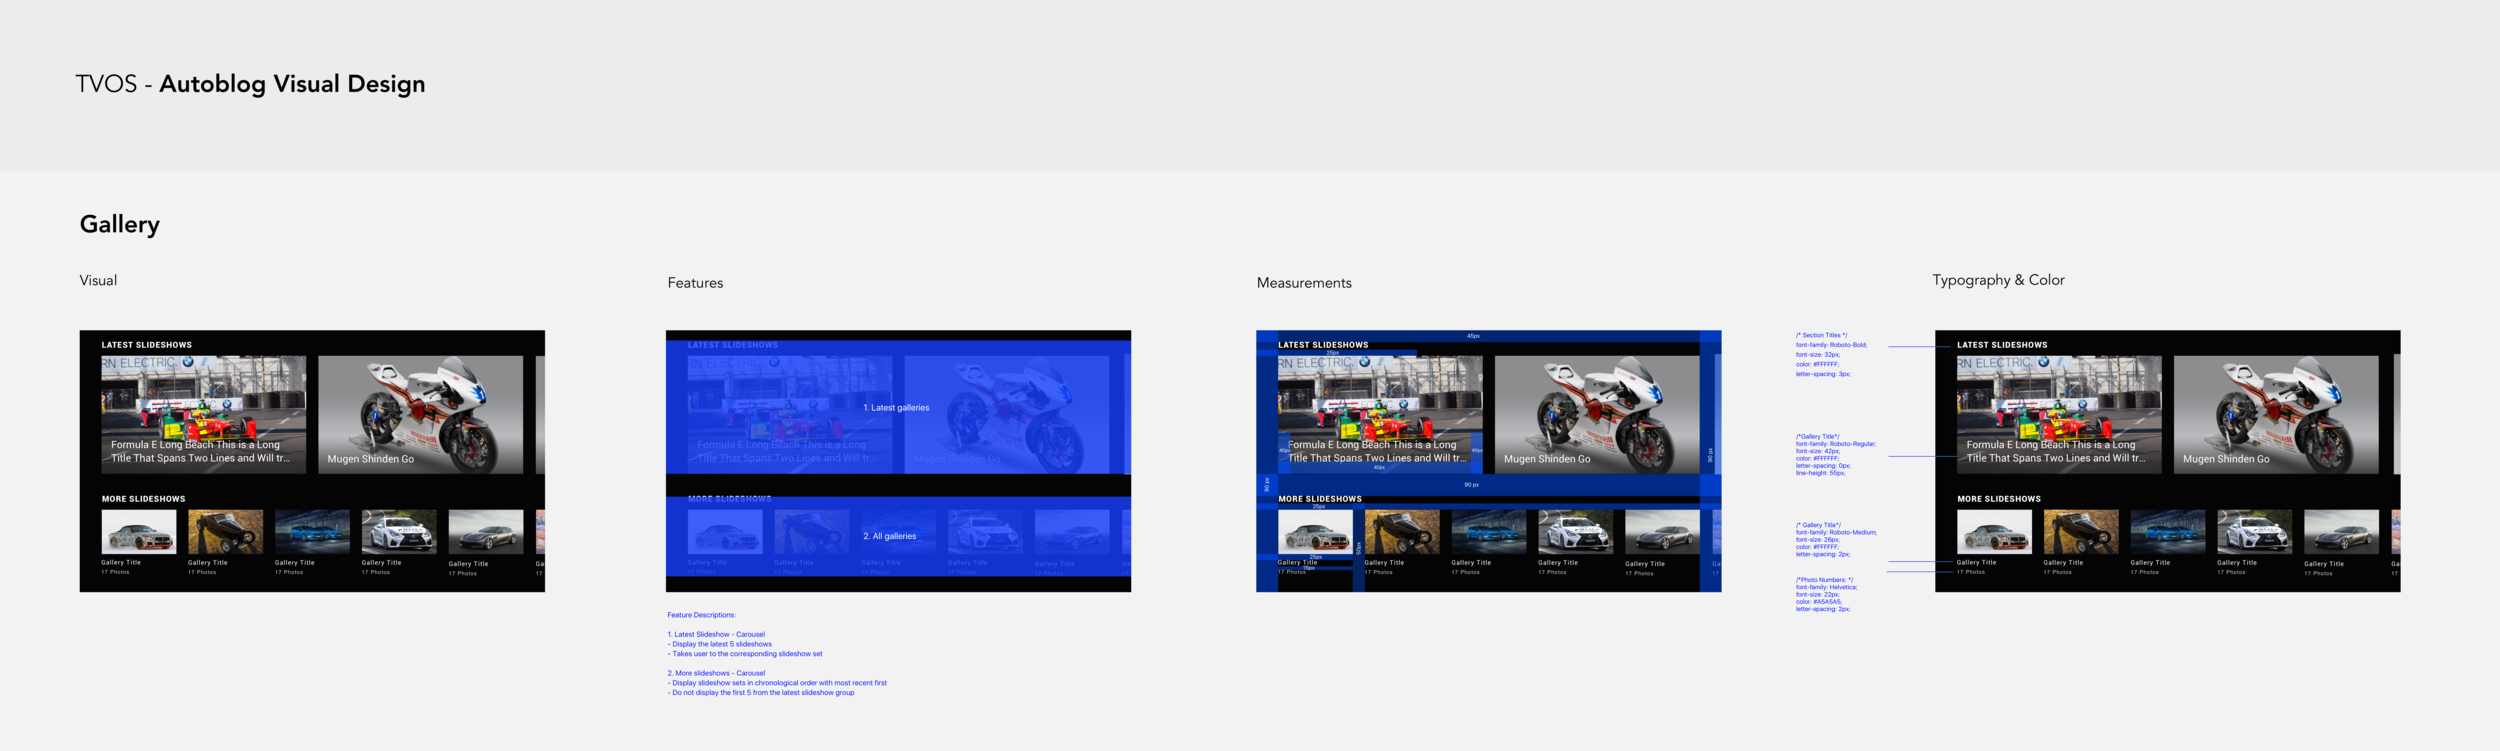Viewport: 2500px width, 751px height.
Task: Click '2. All galleries' label in Features overlay
Action: [x=890, y=536]
